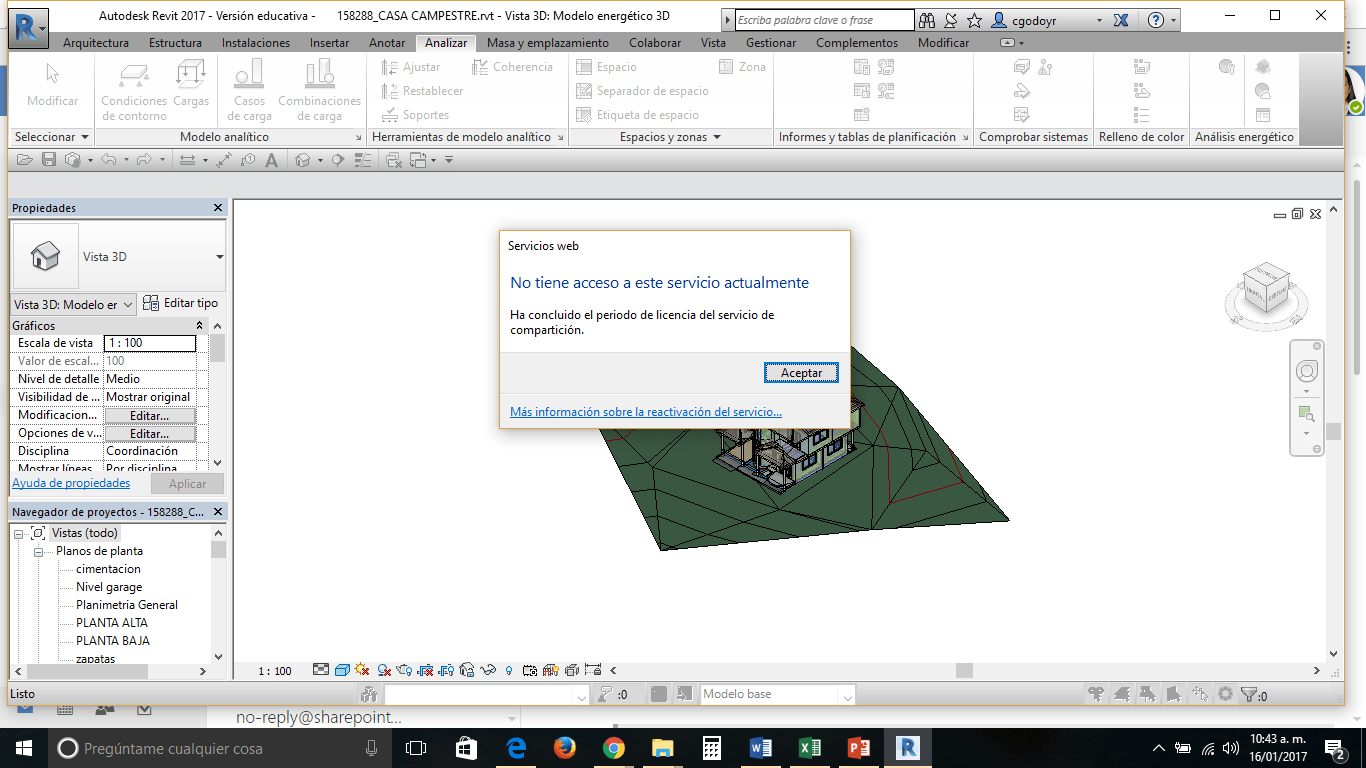
Task: Close hidden windows icon in quick access toolbar
Action: [x=393, y=160]
